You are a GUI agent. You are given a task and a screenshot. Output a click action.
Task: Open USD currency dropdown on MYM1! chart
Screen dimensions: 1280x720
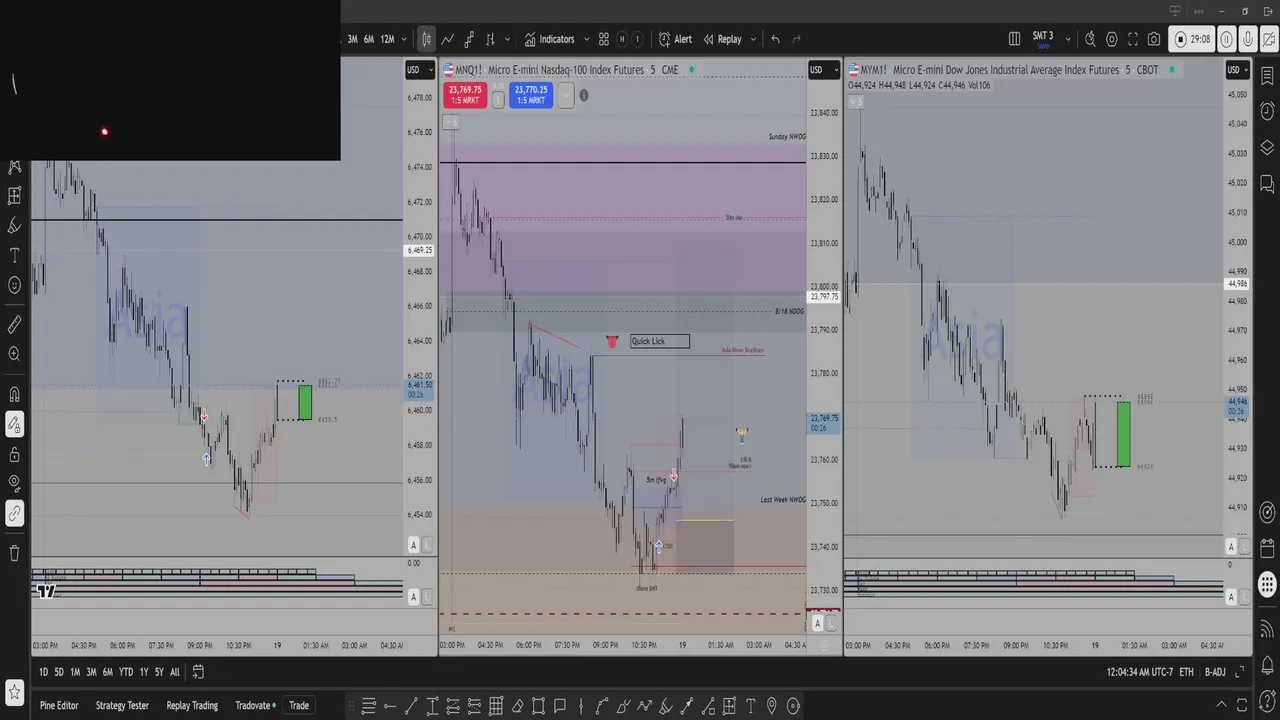pyautogui.click(x=1237, y=70)
